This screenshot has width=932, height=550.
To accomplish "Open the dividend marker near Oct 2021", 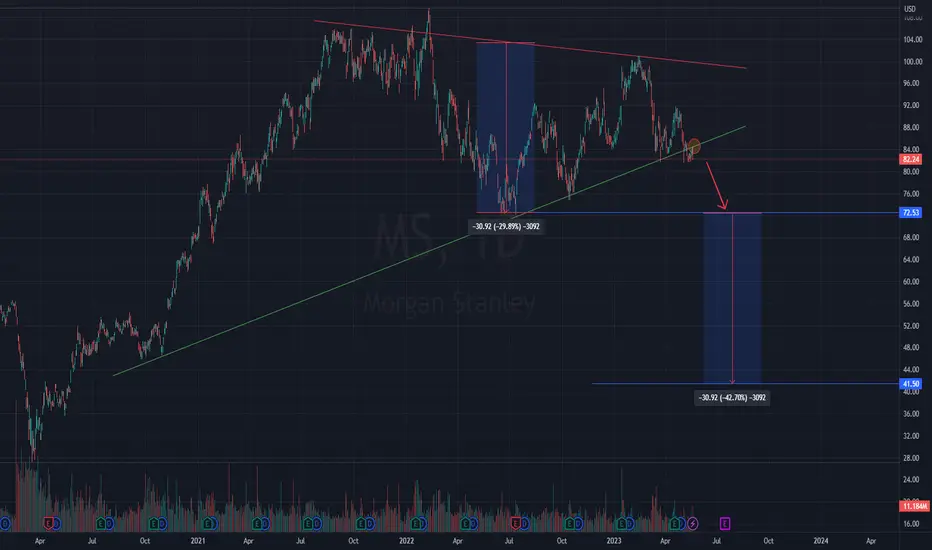I will point(369,523).
